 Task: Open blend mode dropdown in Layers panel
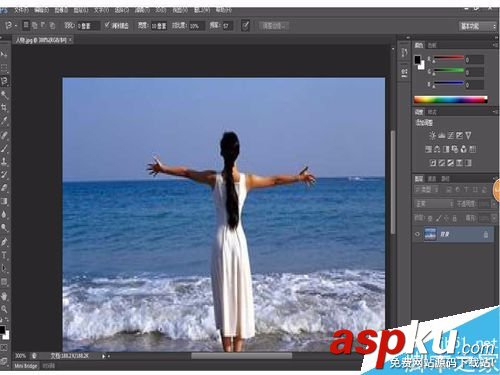[434, 204]
